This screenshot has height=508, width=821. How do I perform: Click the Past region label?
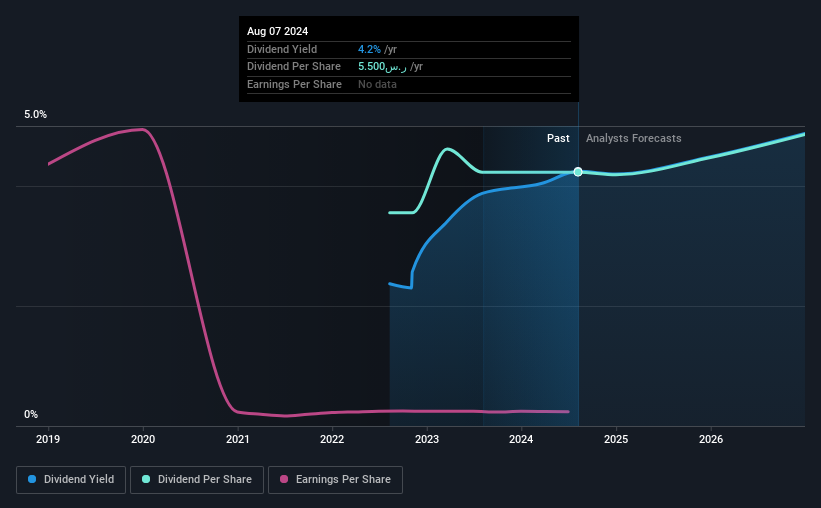558,138
